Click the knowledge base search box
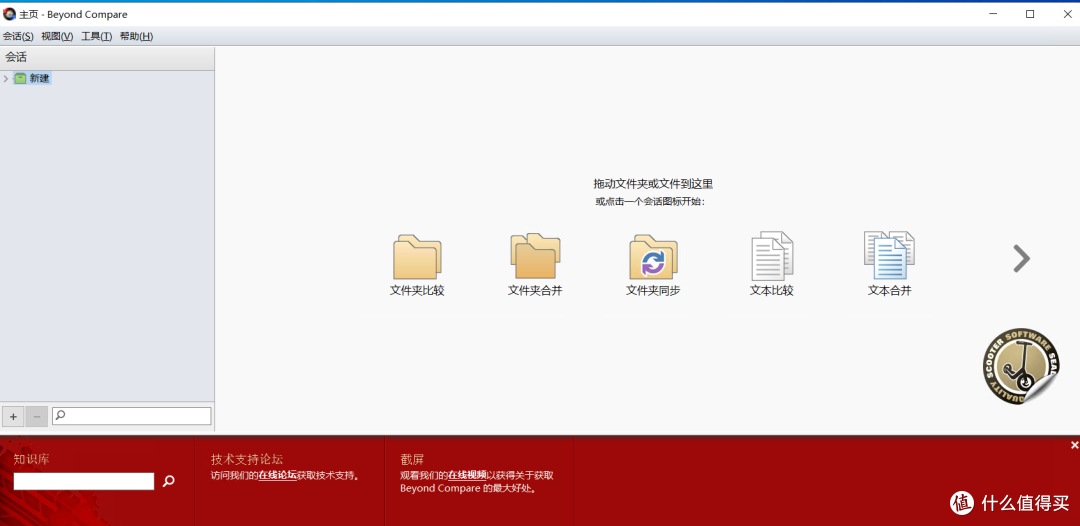 [x=84, y=481]
